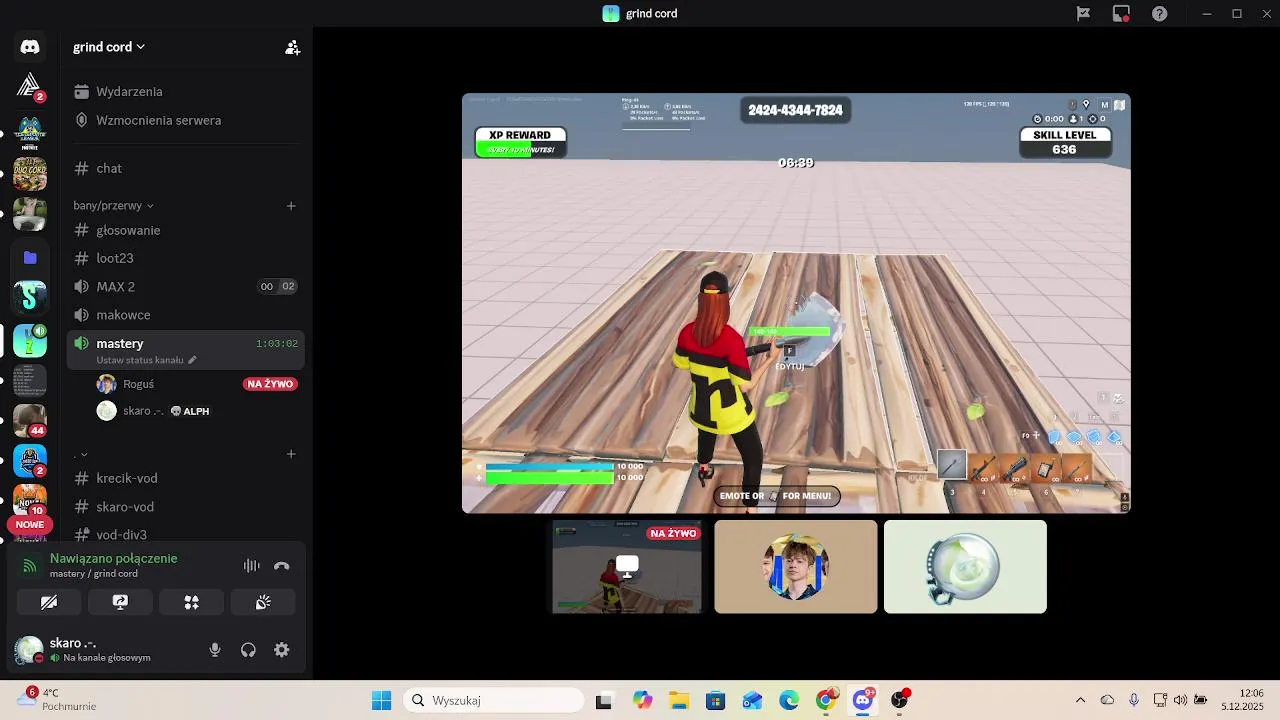Open the server icon with 44 badge

point(30,419)
